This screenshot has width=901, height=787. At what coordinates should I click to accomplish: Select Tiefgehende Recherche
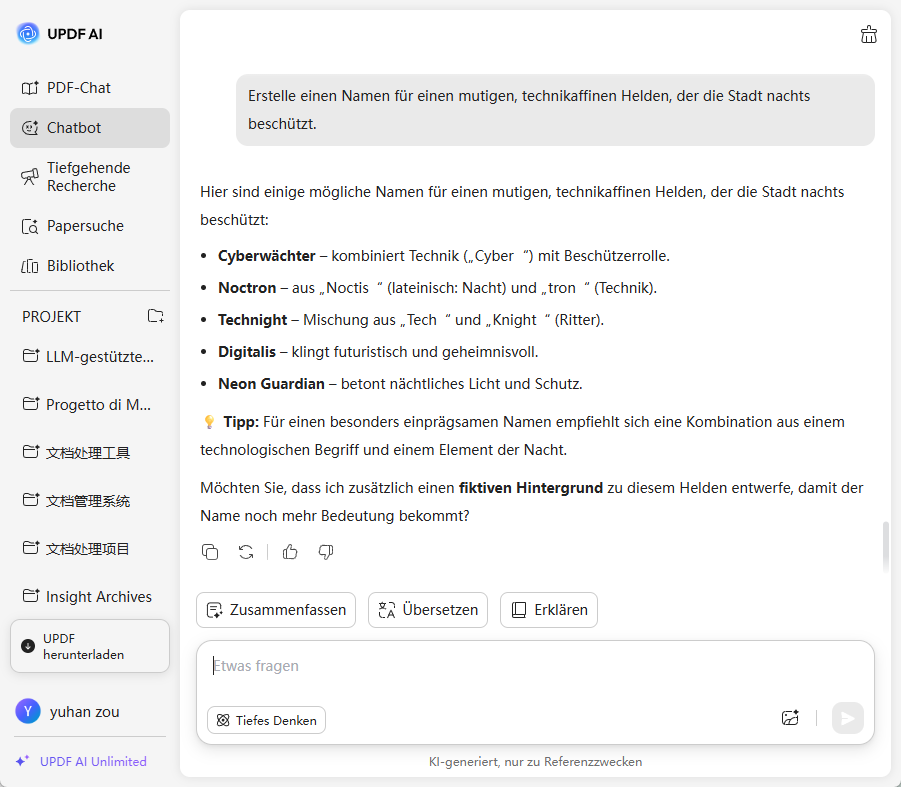pos(88,177)
